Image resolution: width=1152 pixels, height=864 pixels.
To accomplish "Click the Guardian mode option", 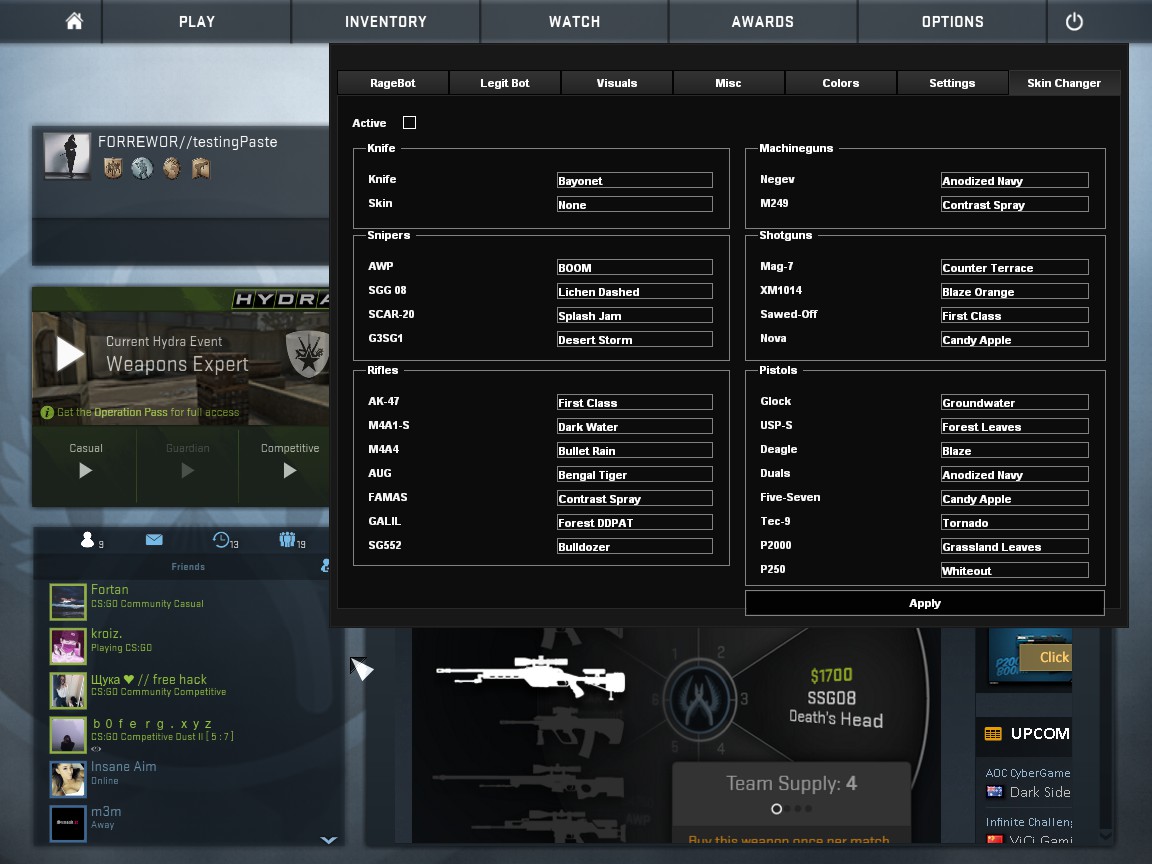I will [x=187, y=461].
